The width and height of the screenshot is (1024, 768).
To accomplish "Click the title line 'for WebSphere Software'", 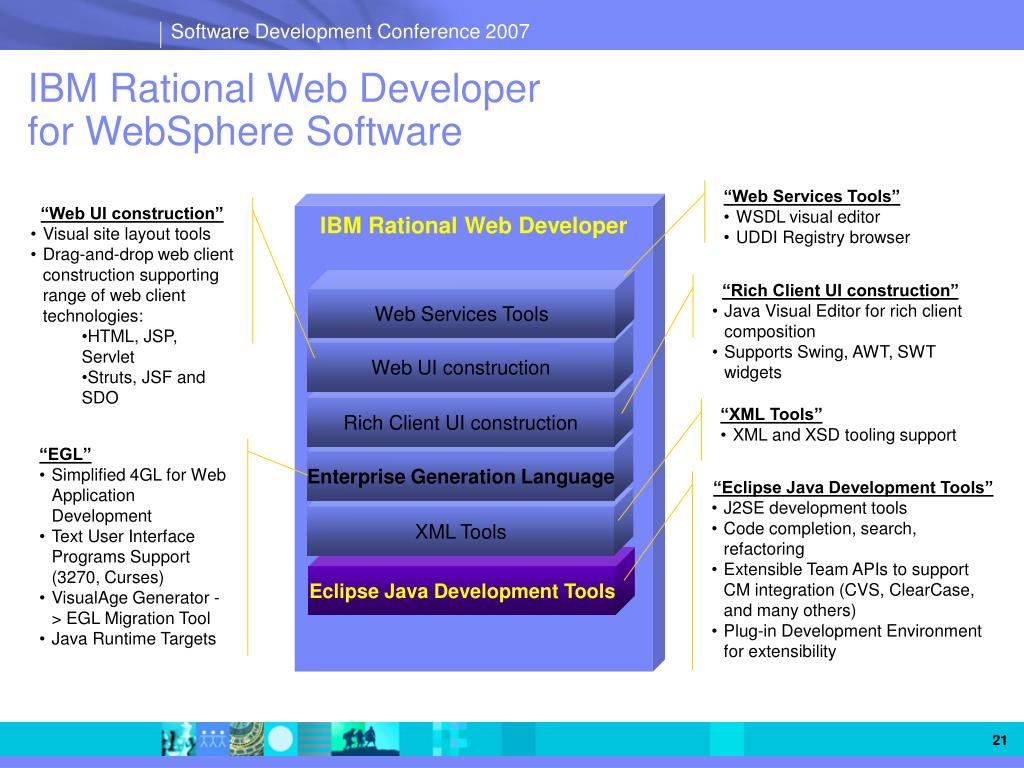I will (245, 131).
